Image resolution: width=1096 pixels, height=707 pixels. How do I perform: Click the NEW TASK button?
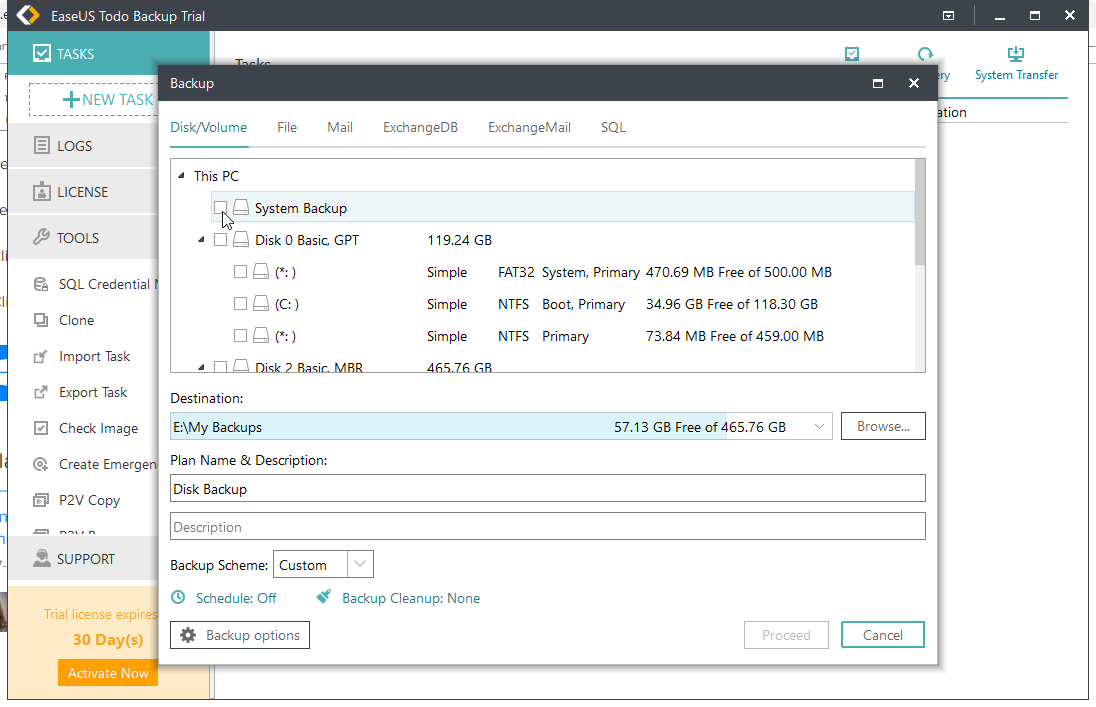tap(94, 99)
